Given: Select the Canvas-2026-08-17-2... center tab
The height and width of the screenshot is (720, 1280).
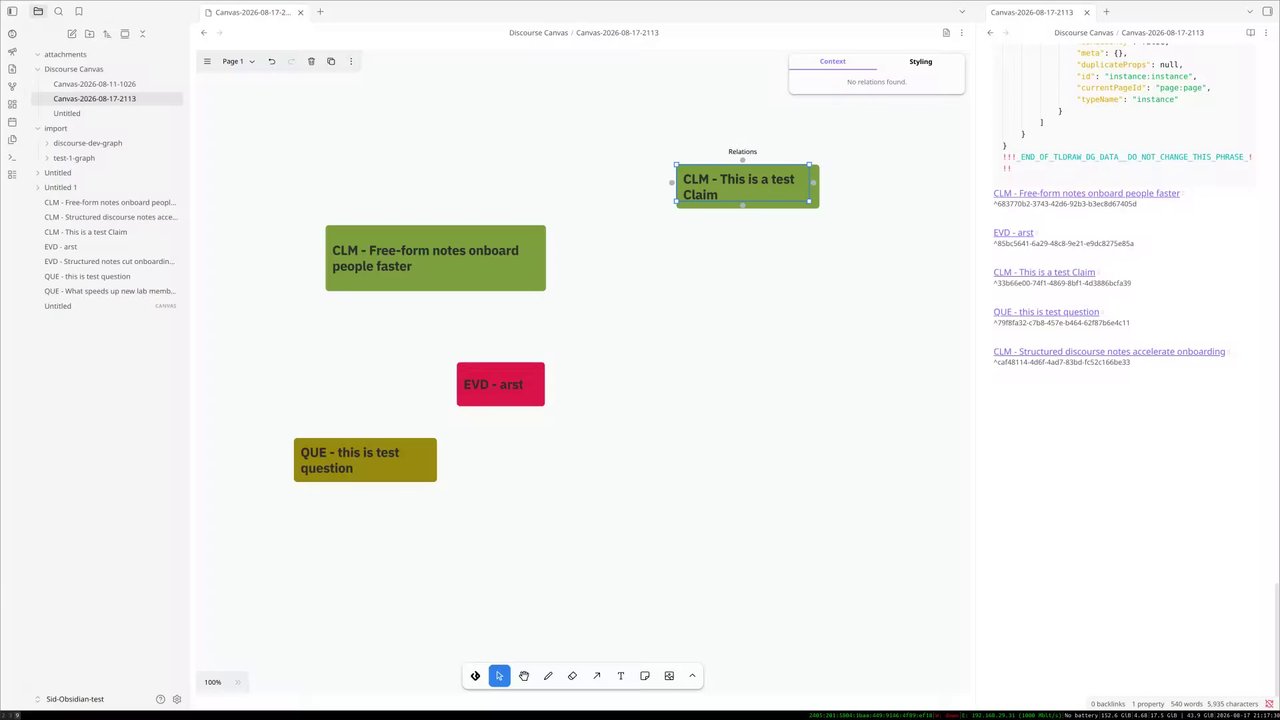Looking at the screenshot, I should (x=254, y=12).
